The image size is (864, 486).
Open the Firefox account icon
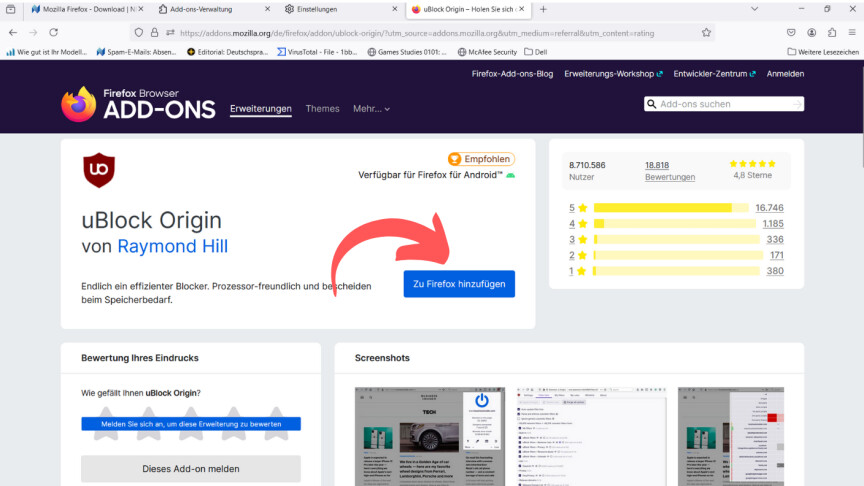[x=812, y=33]
